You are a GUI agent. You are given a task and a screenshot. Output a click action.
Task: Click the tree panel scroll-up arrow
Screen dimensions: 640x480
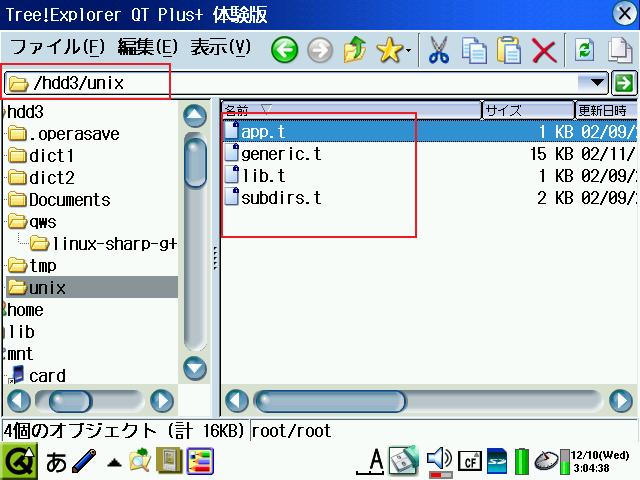click(x=195, y=116)
